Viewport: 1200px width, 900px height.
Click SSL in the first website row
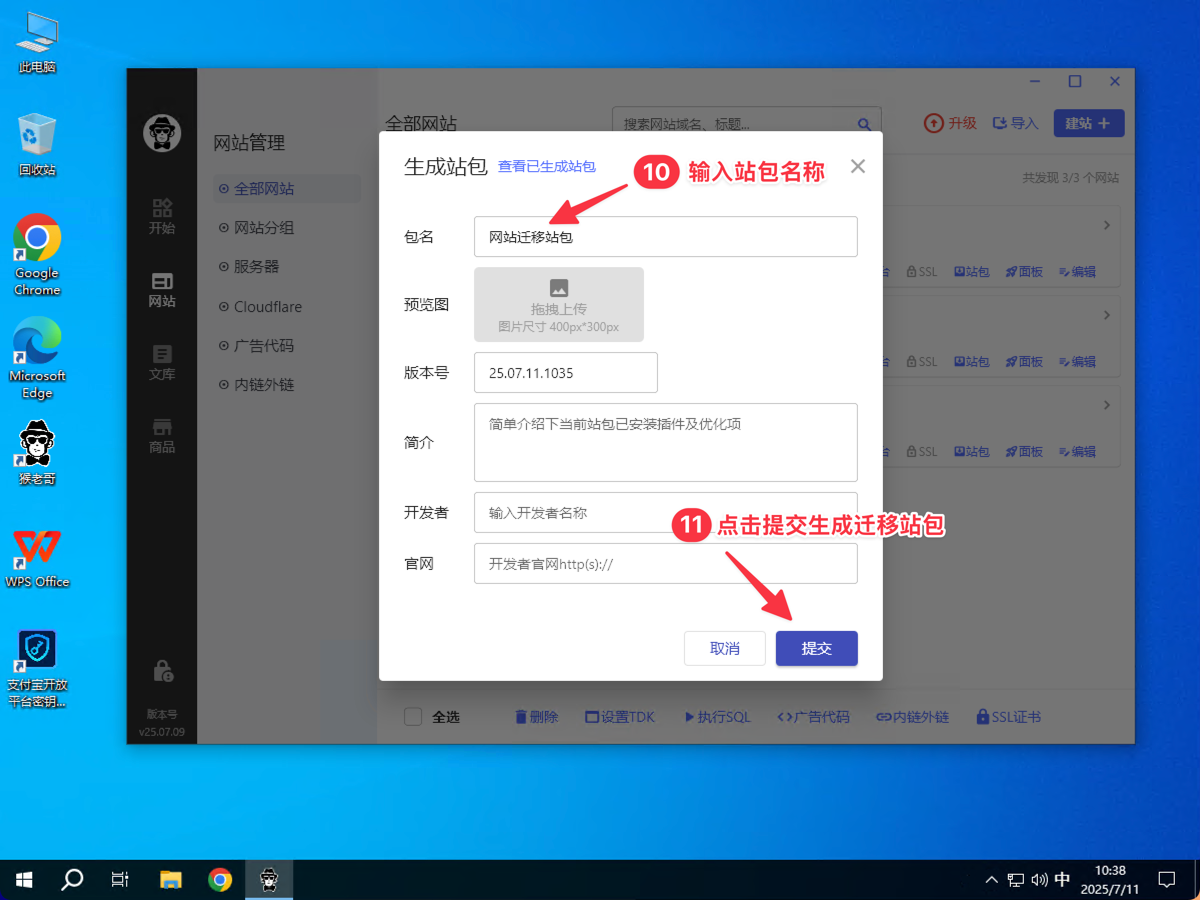[922, 272]
